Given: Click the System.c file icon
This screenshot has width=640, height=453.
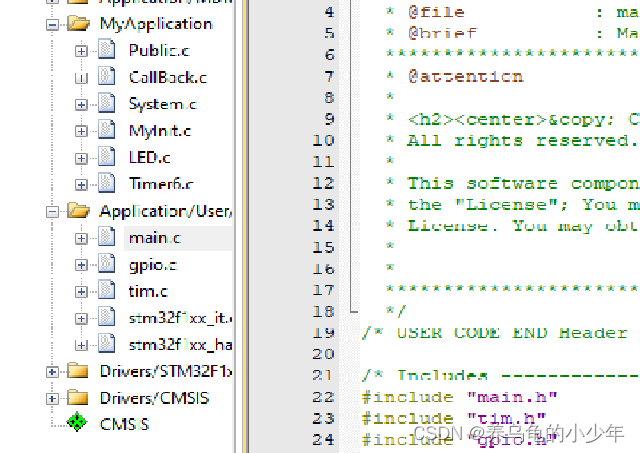Looking at the screenshot, I should pos(107,103).
